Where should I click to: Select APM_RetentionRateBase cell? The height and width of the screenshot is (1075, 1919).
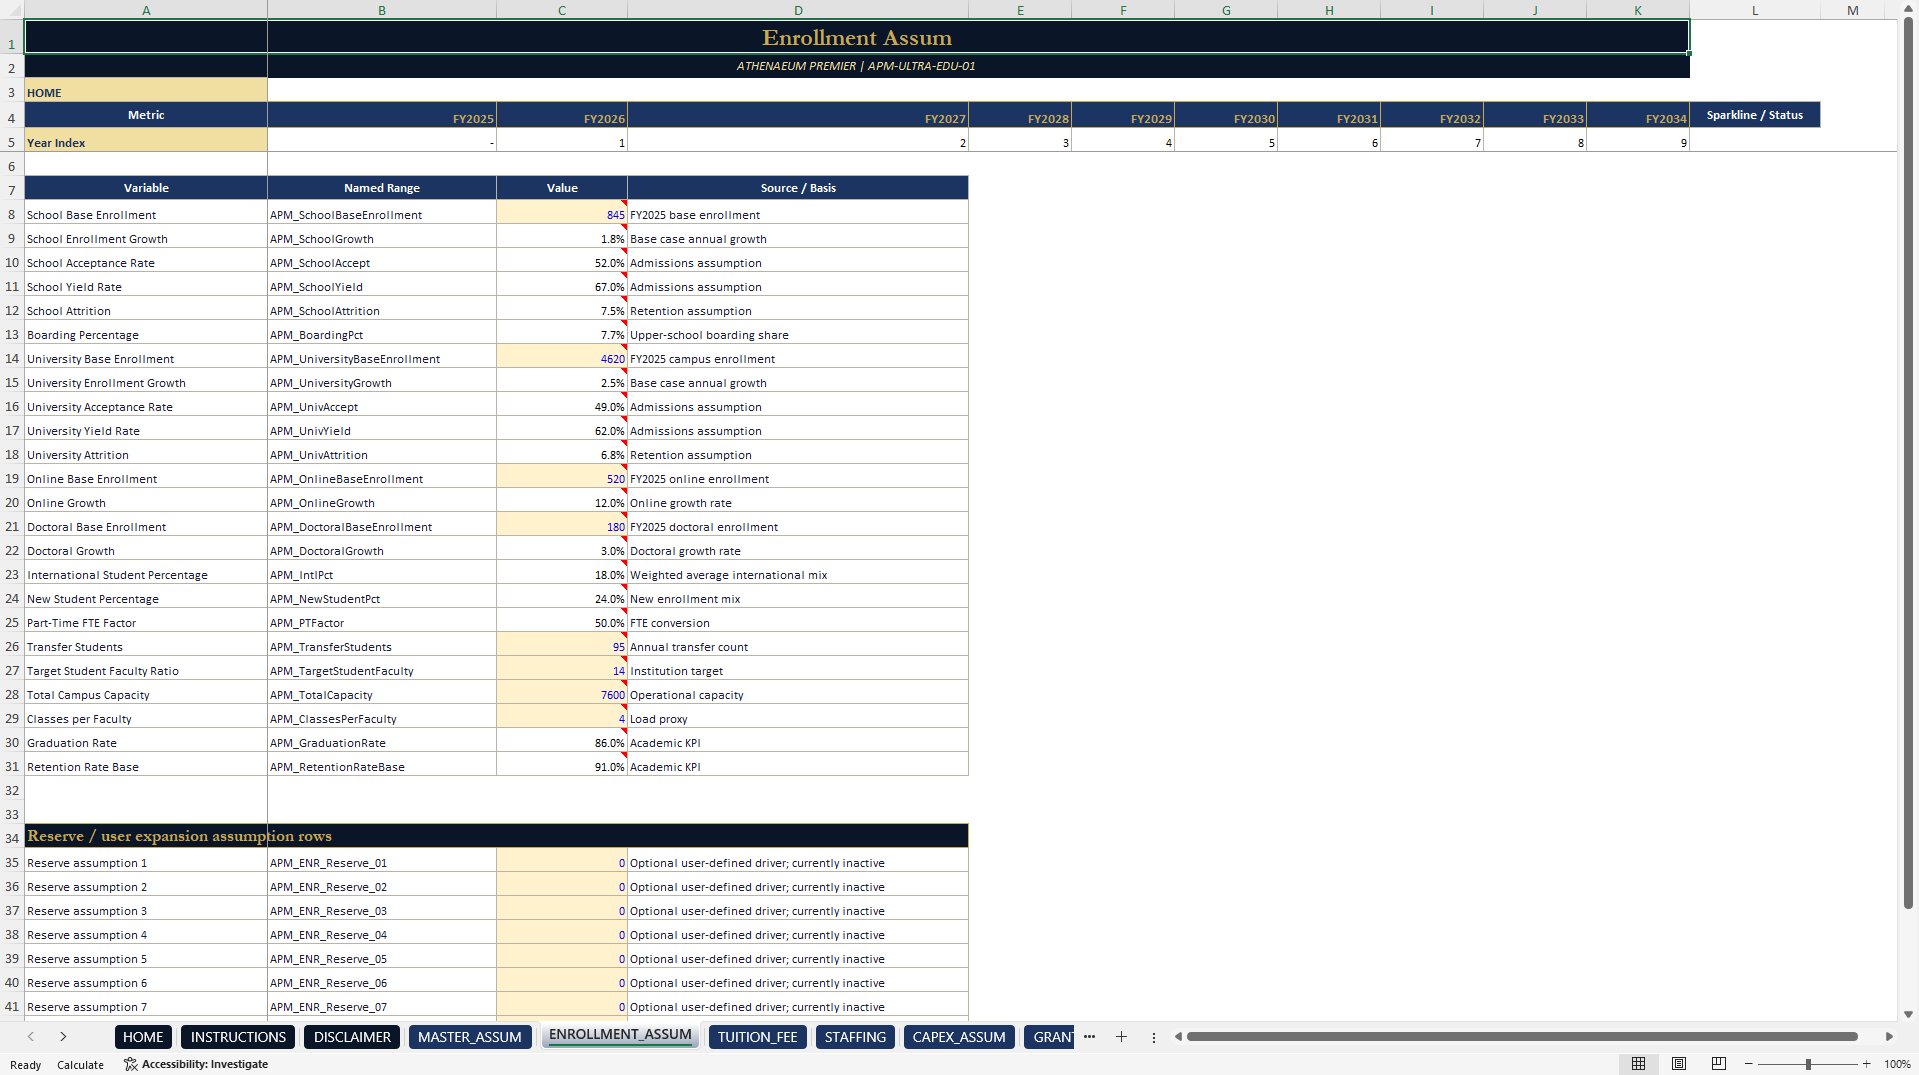coord(382,767)
